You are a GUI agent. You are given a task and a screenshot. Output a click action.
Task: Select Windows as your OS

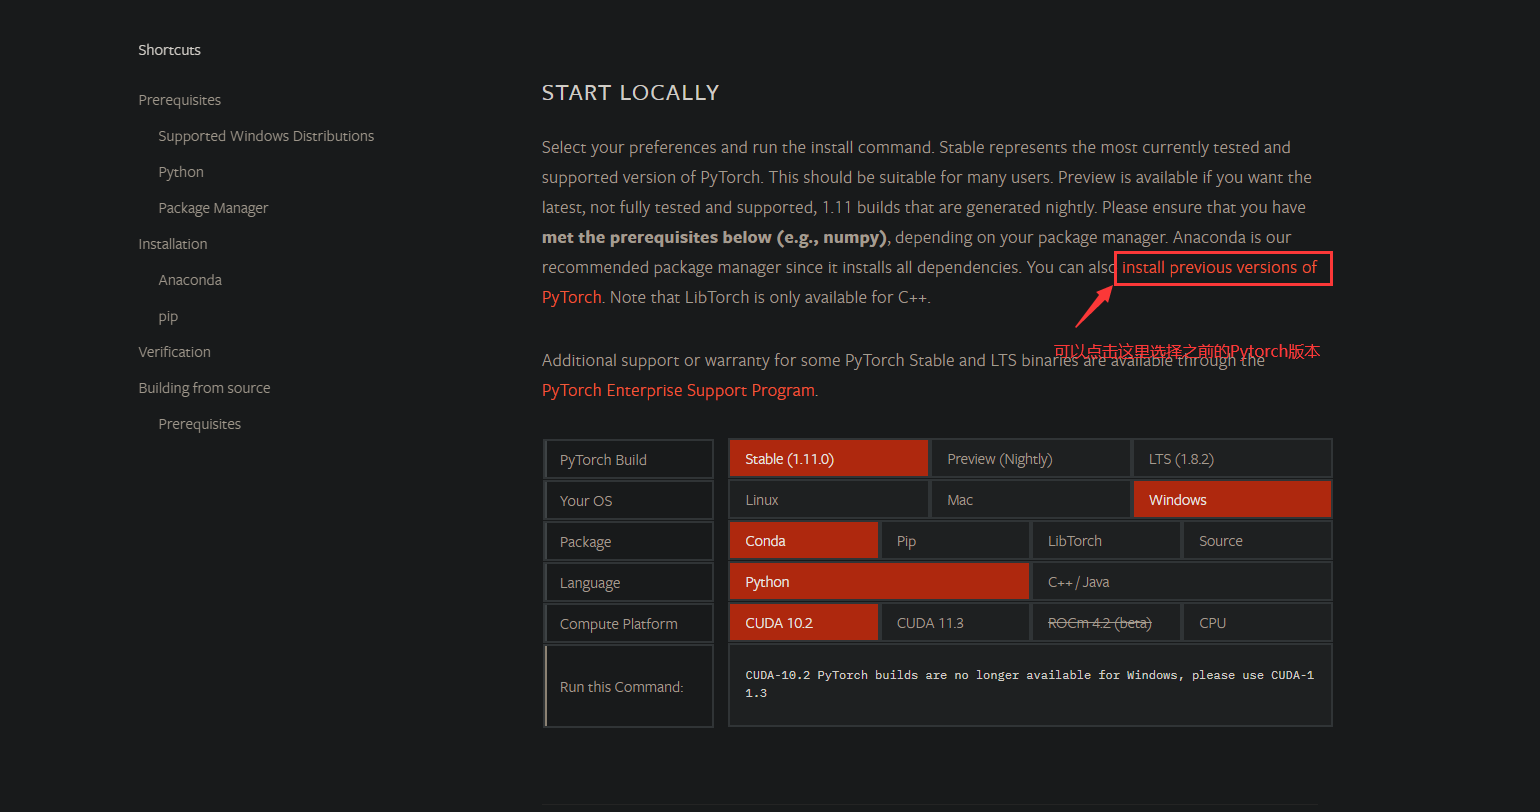point(1232,500)
